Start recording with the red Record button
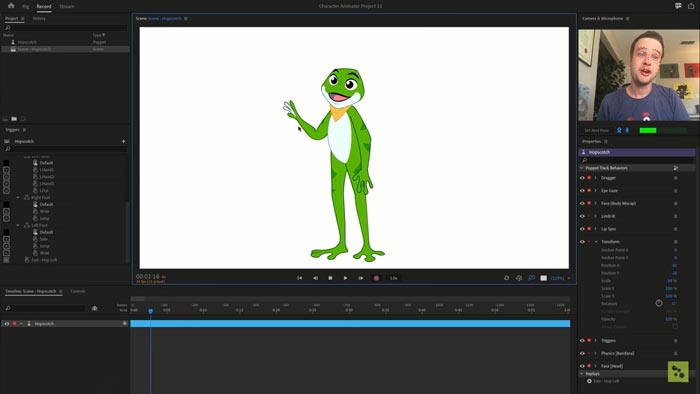Screen dimensions: 700x394 coord(376,278)
